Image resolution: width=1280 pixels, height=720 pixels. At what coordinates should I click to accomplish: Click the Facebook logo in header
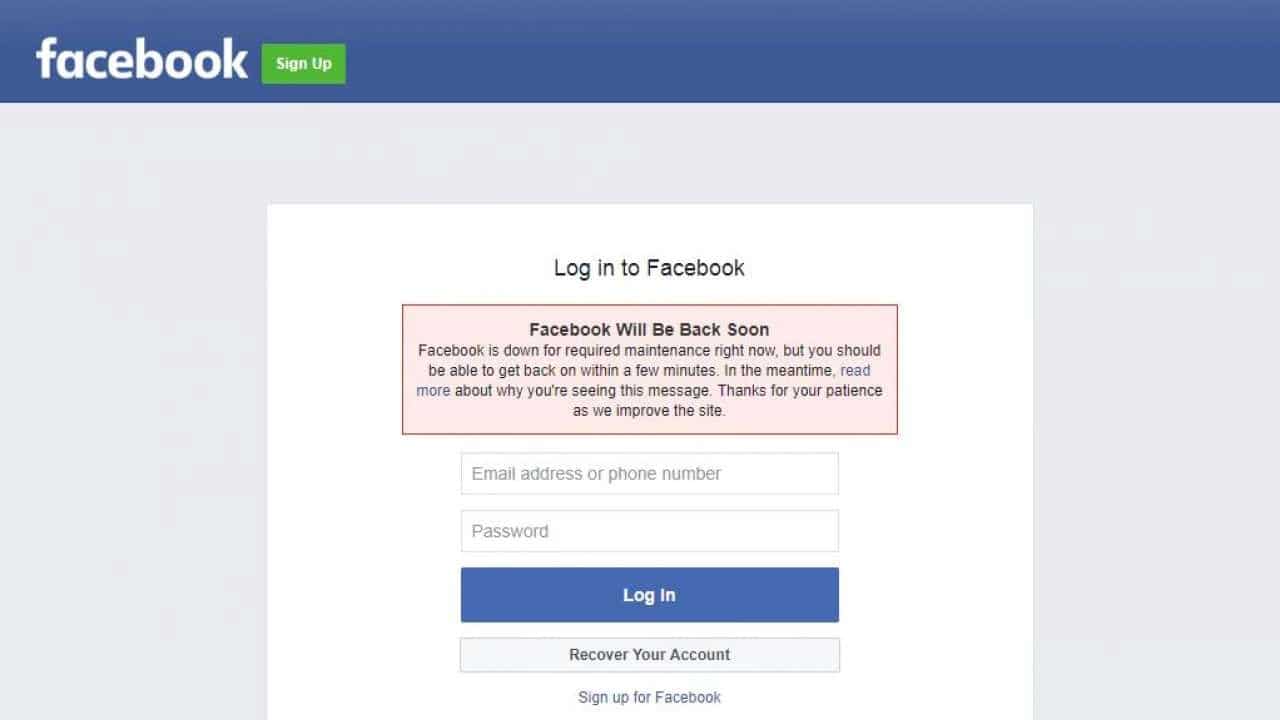(x=142, y=60)
